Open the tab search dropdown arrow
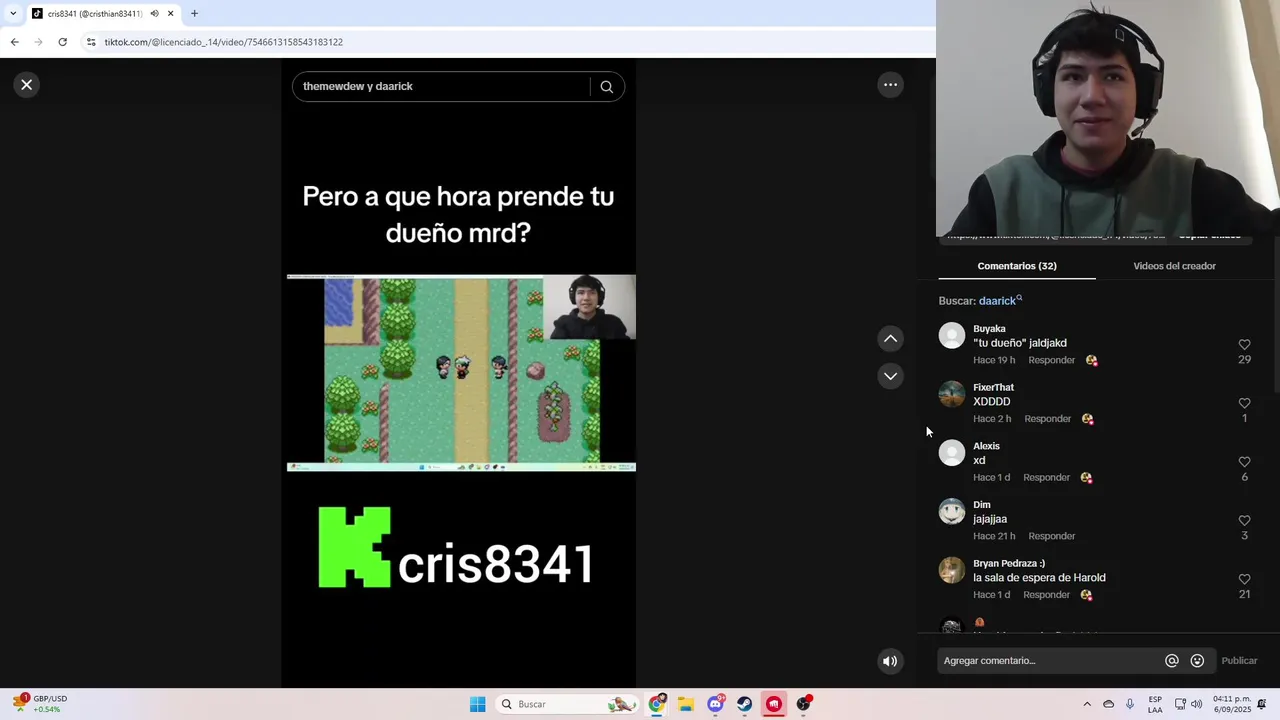Screen dimensions: 1280x720 tap(13, 14)
